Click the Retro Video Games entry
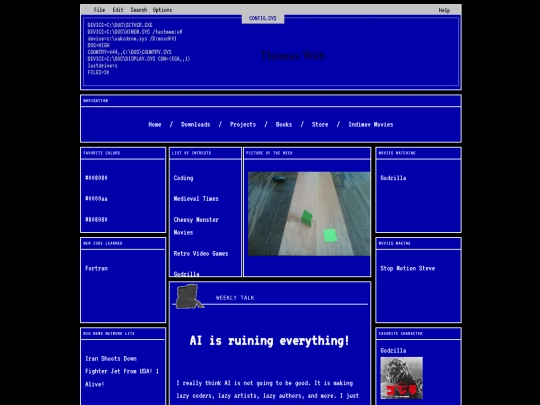Viewport: 540px width, 405px height. (x=201, y=253)
